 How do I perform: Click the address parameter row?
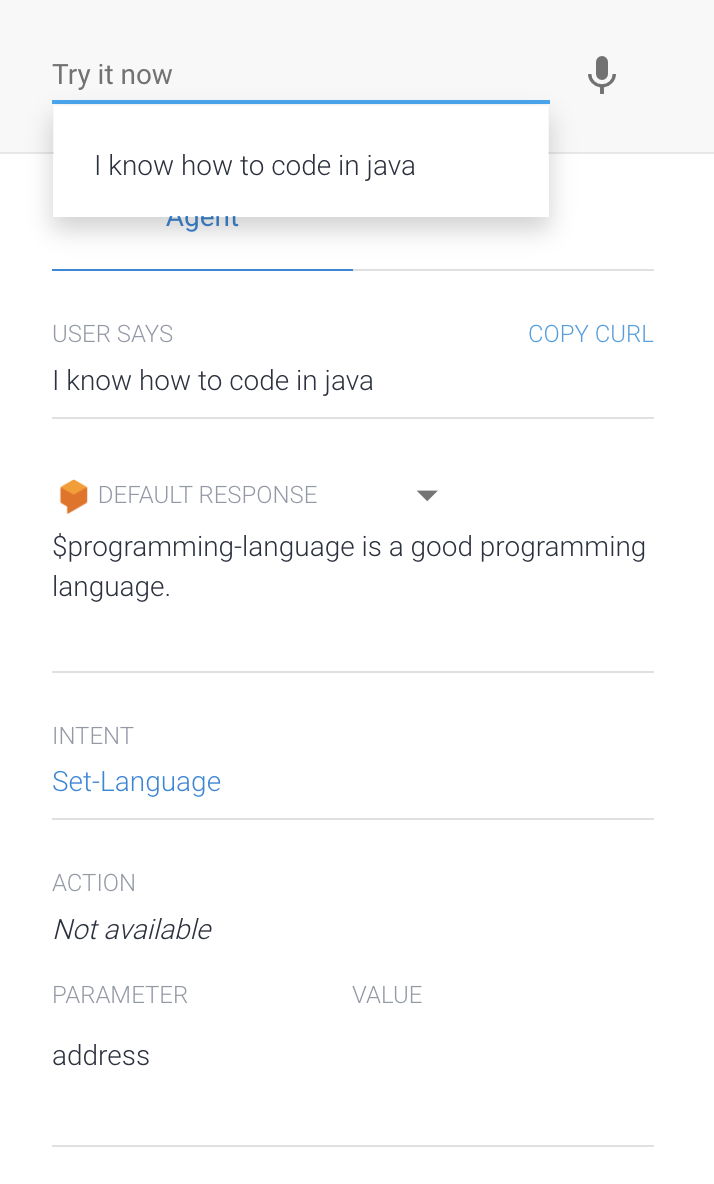coord(100,1055)
